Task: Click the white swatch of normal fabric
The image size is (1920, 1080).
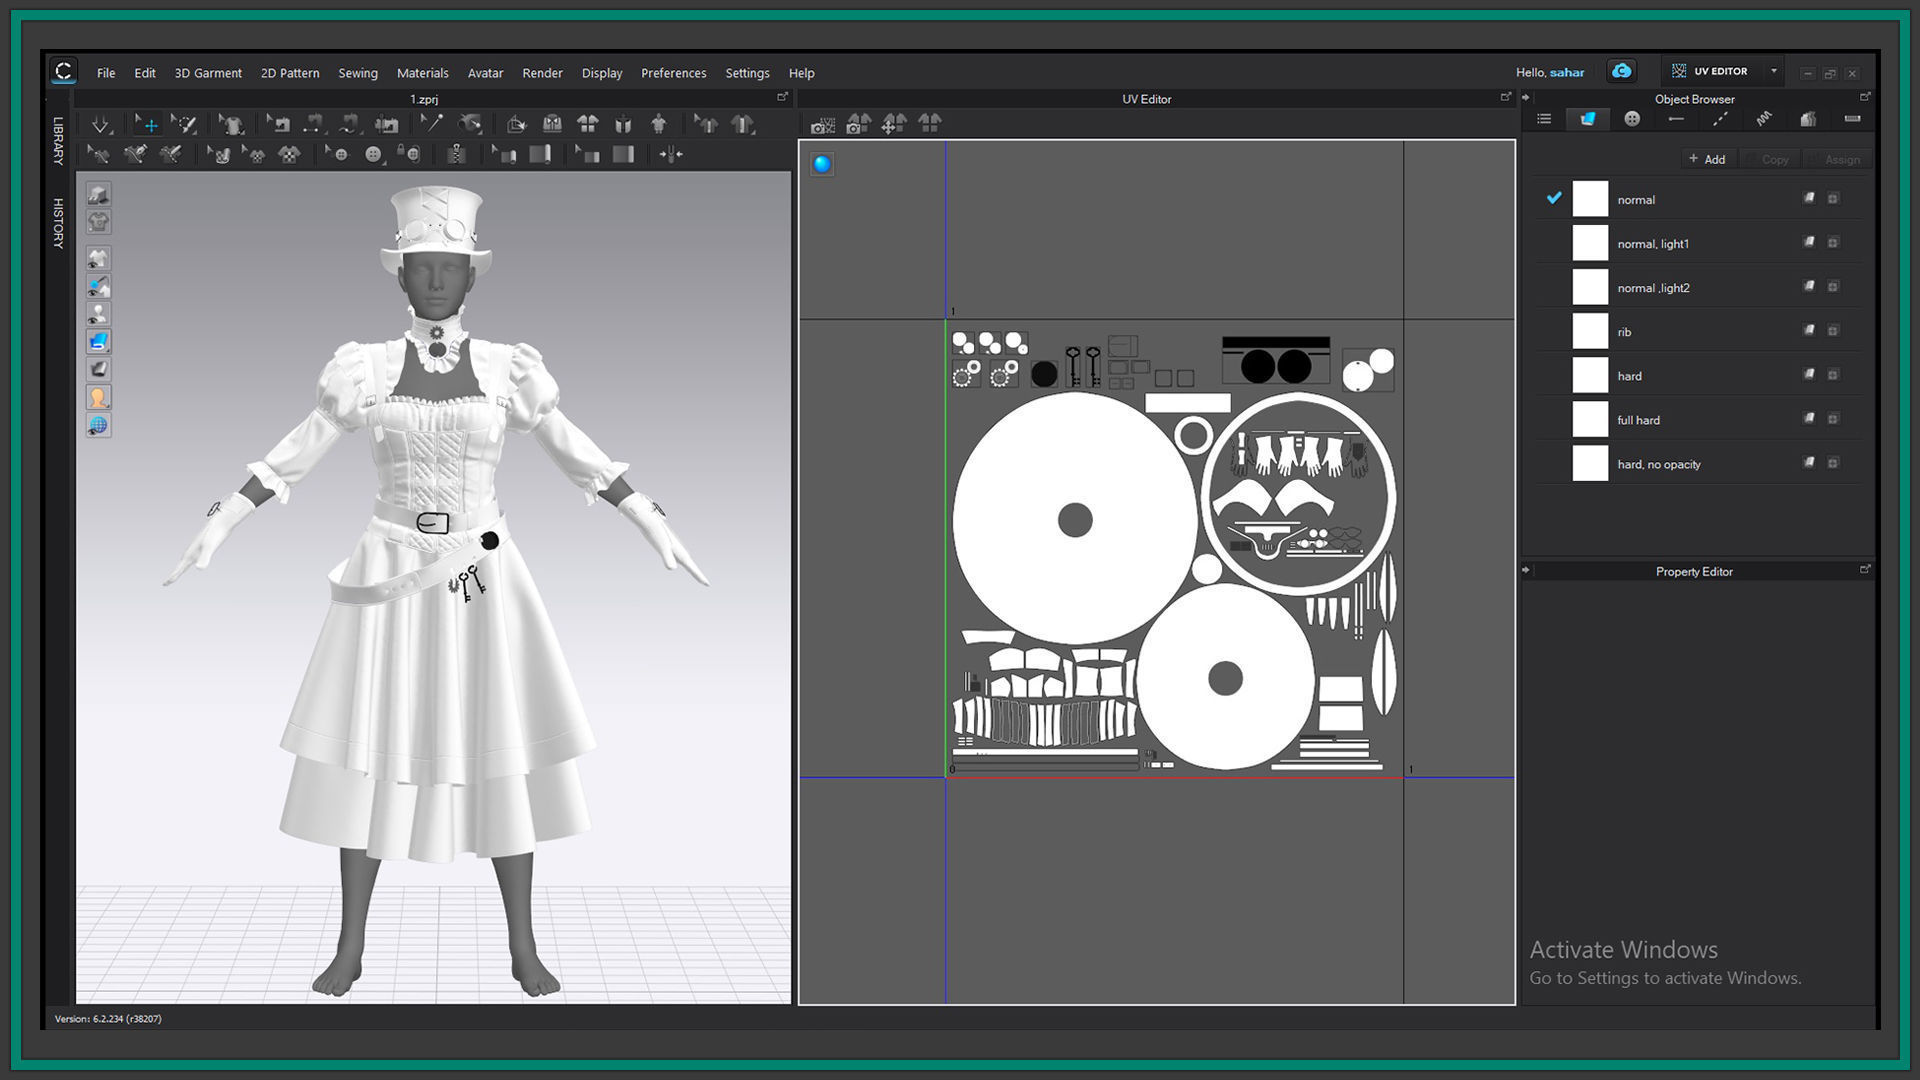Action: point(1590,199)
